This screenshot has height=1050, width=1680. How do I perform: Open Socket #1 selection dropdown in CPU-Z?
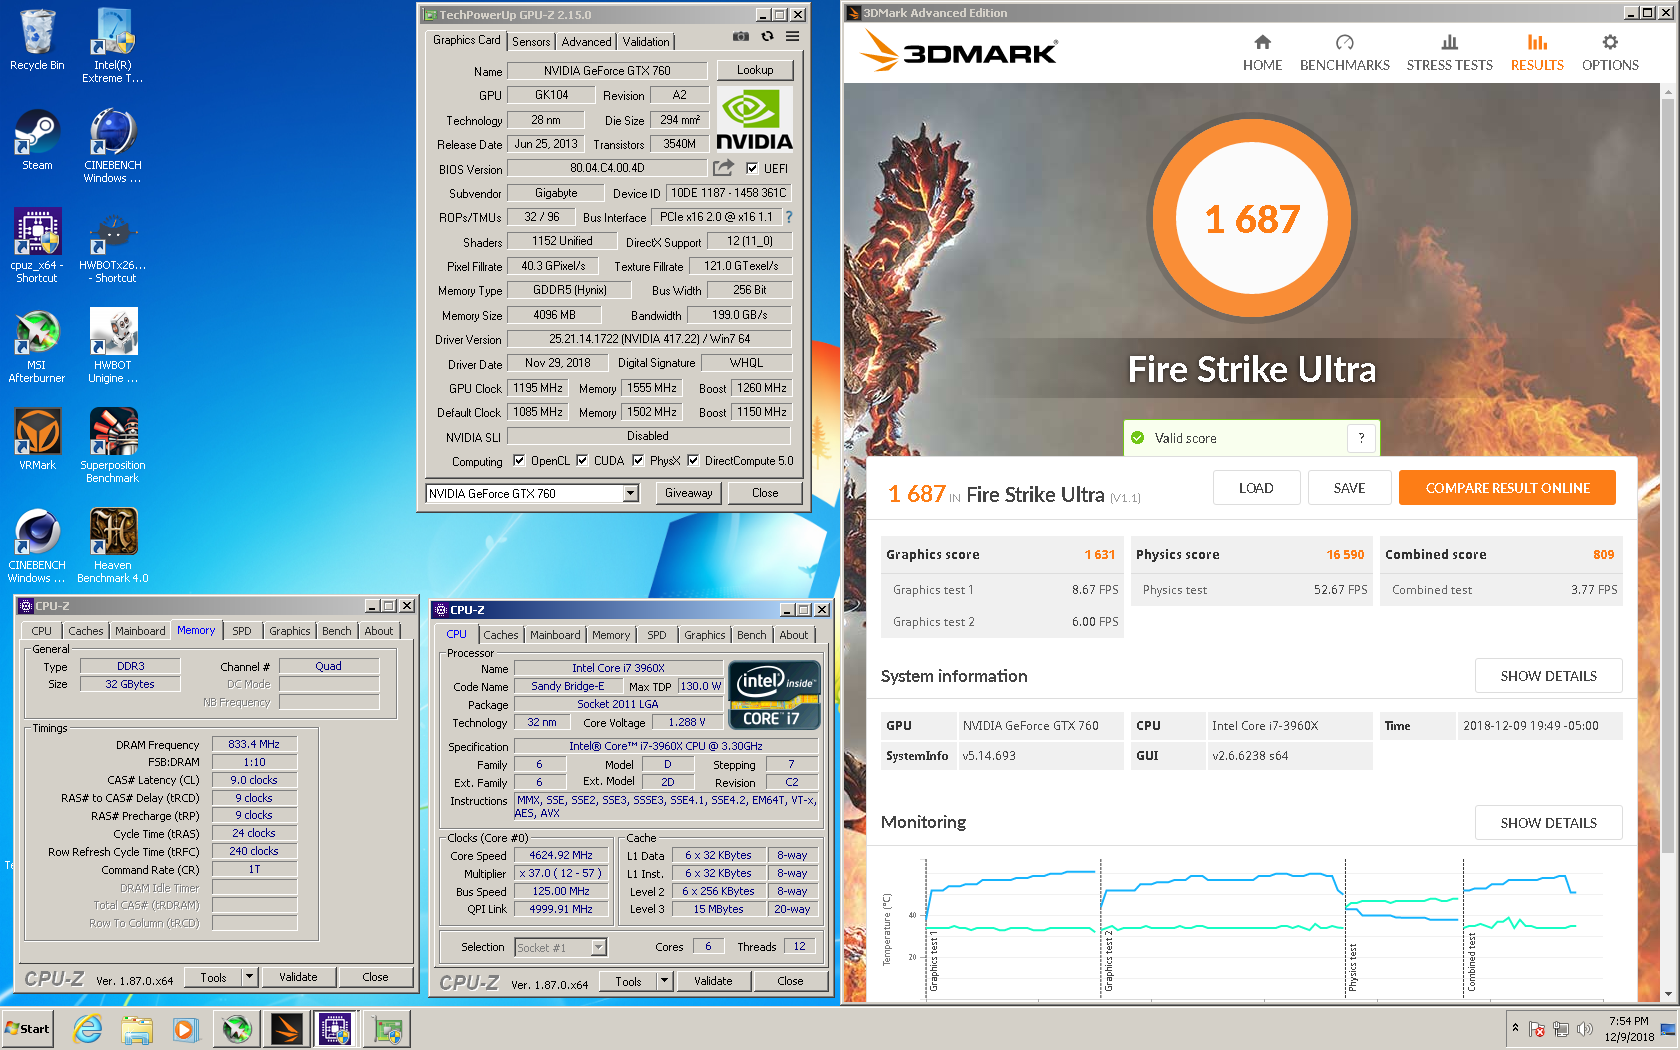tap(599, 947)
